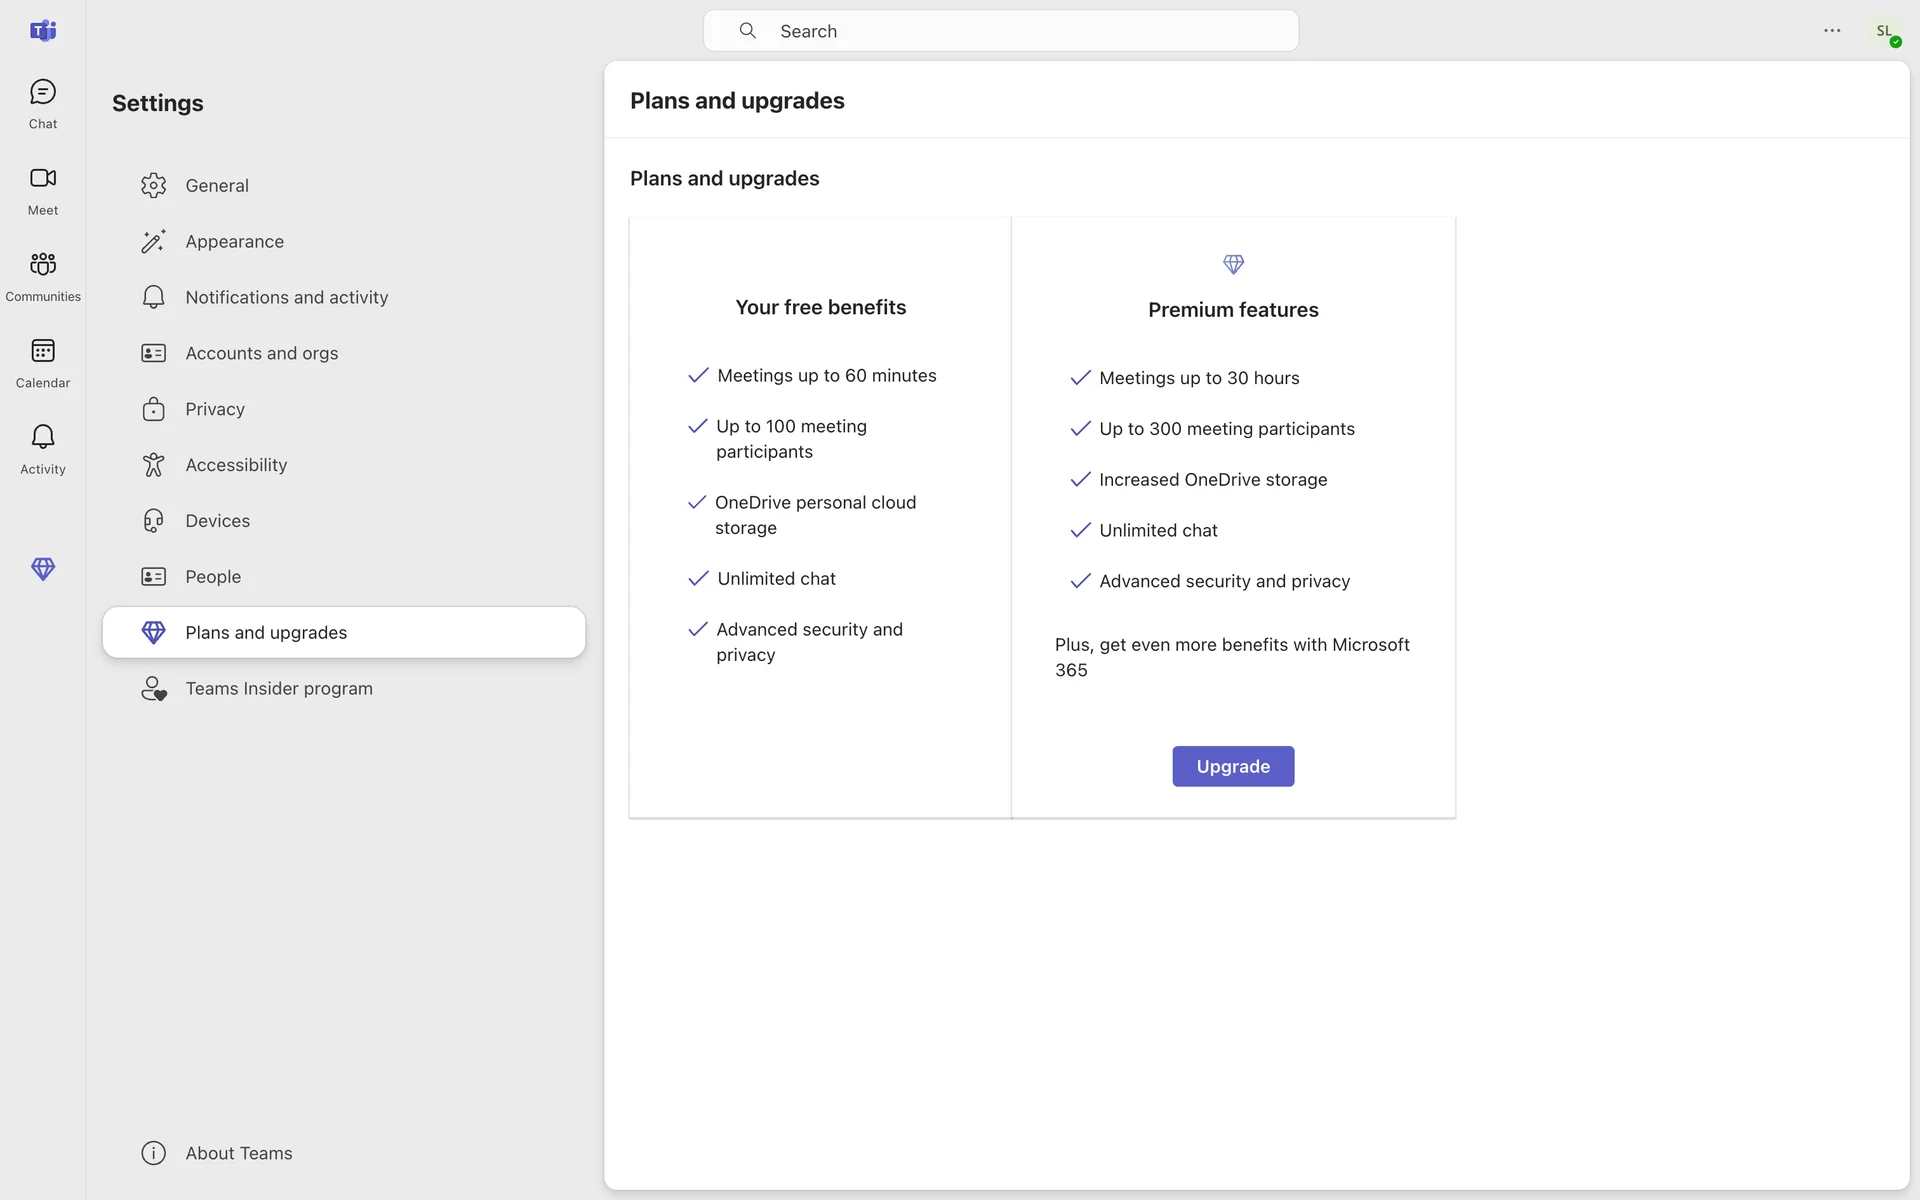
Task: Go to Communities in left rail
Action: tap(42, 275)
